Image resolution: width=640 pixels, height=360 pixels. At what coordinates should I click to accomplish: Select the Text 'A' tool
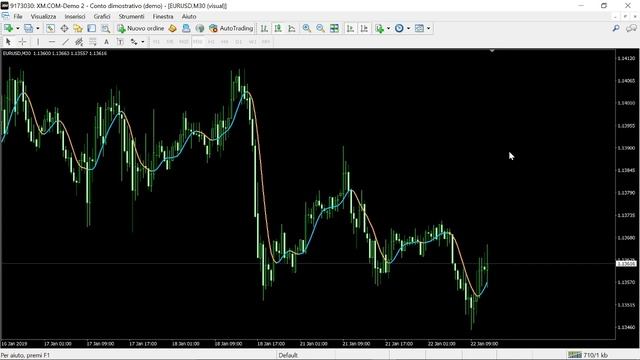pos(106,42)
